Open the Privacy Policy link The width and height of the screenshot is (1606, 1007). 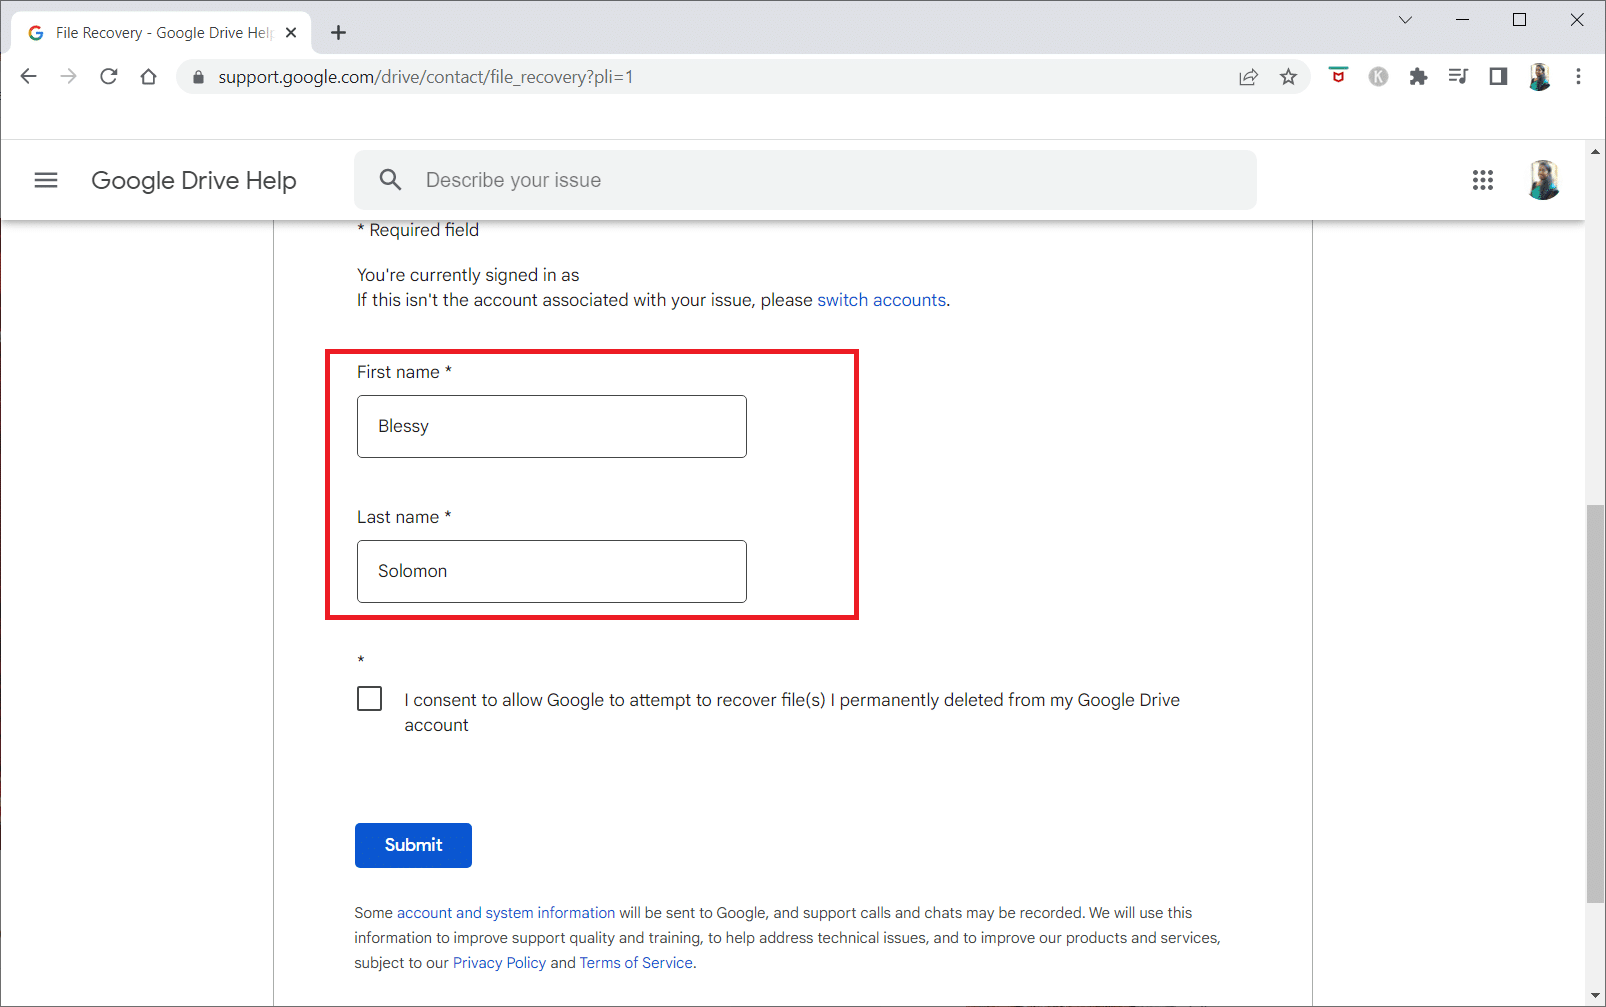pyautogui.click(x=499, y=963)
